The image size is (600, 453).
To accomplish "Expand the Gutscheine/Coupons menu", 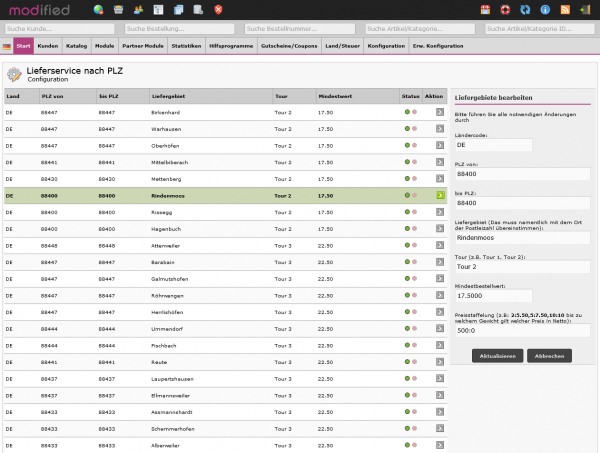I will [288, 47].
